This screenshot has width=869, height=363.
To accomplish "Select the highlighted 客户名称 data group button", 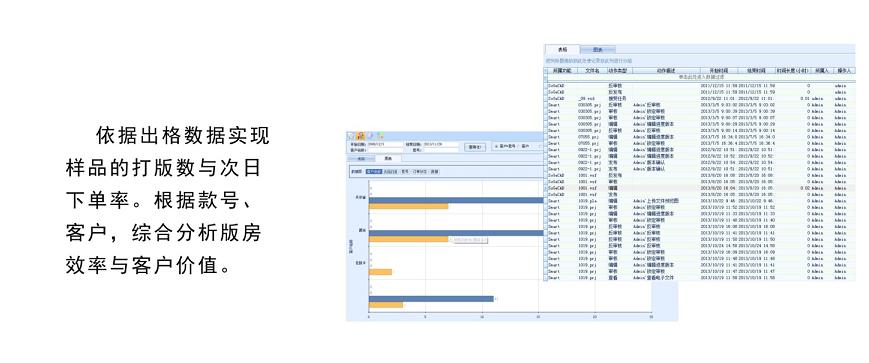I will click(374, 172).
